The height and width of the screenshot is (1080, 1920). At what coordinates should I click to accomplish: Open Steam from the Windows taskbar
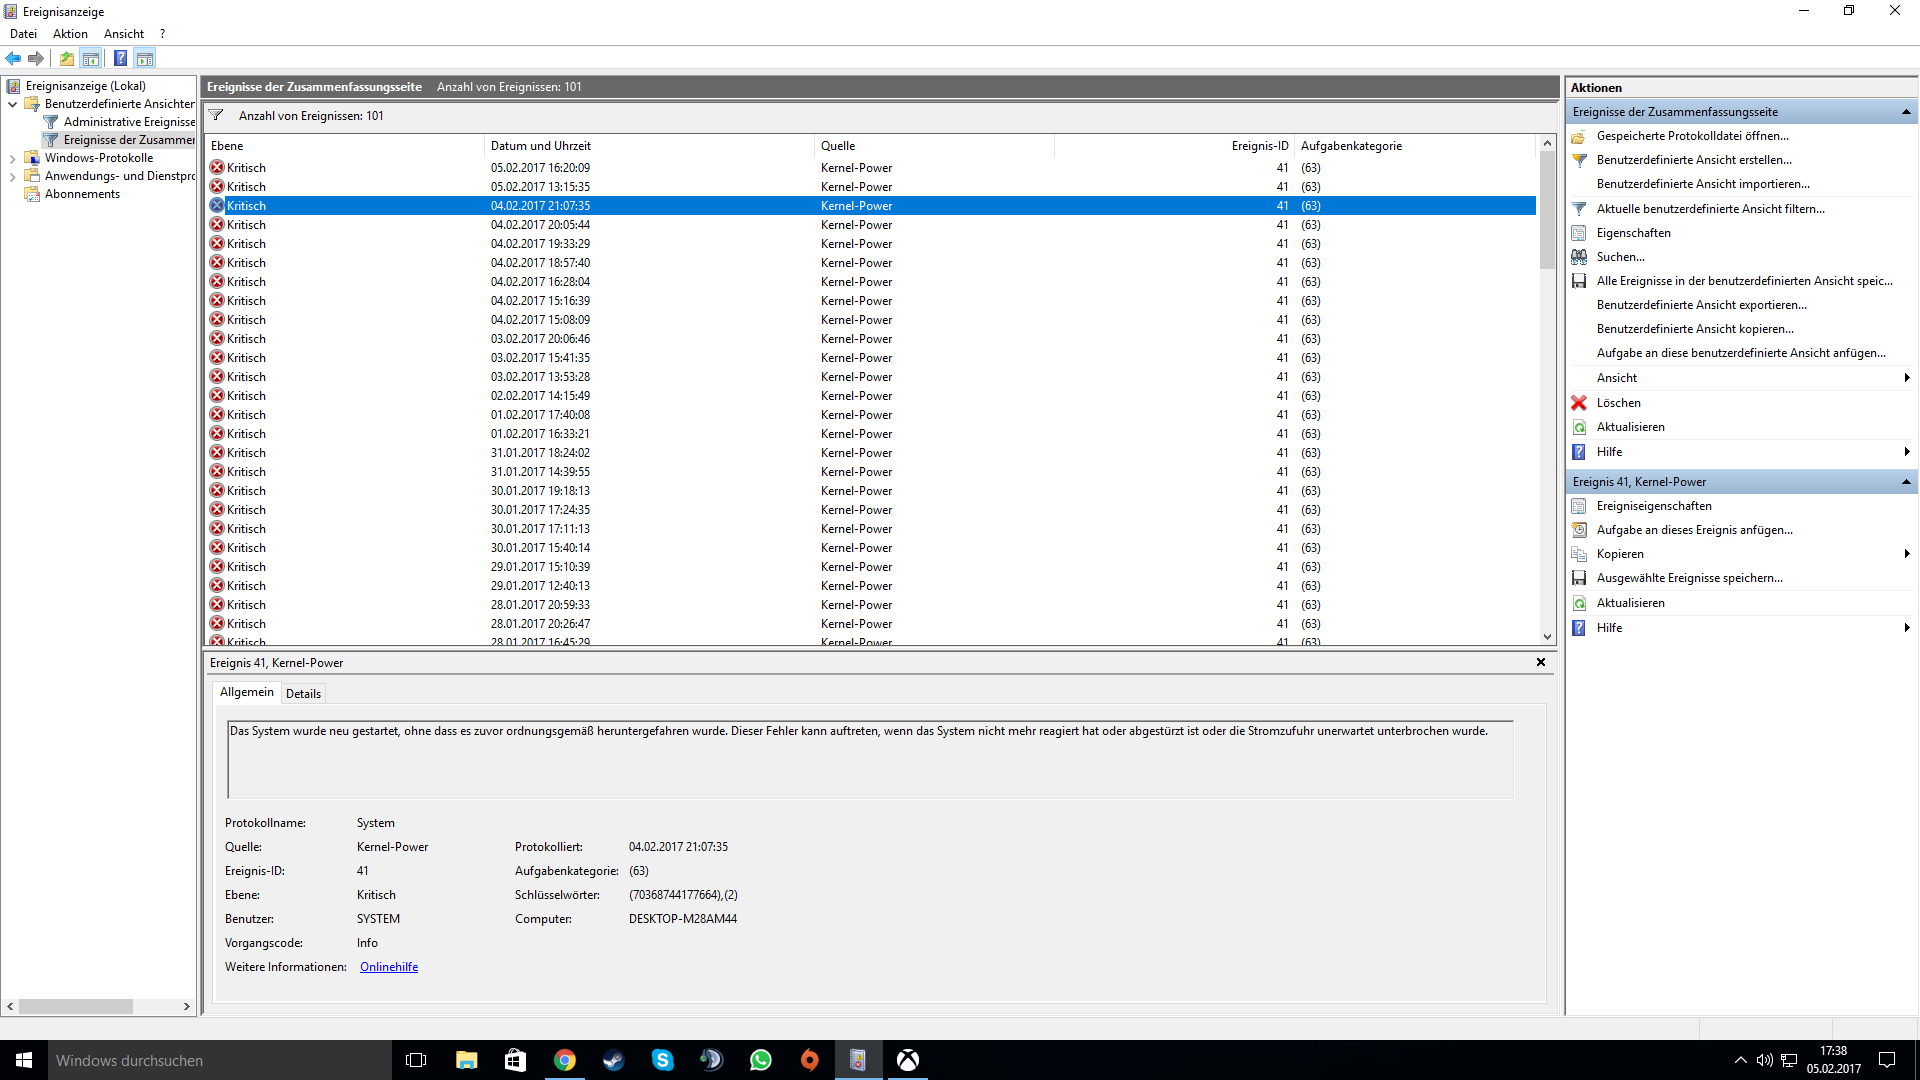613,1060
